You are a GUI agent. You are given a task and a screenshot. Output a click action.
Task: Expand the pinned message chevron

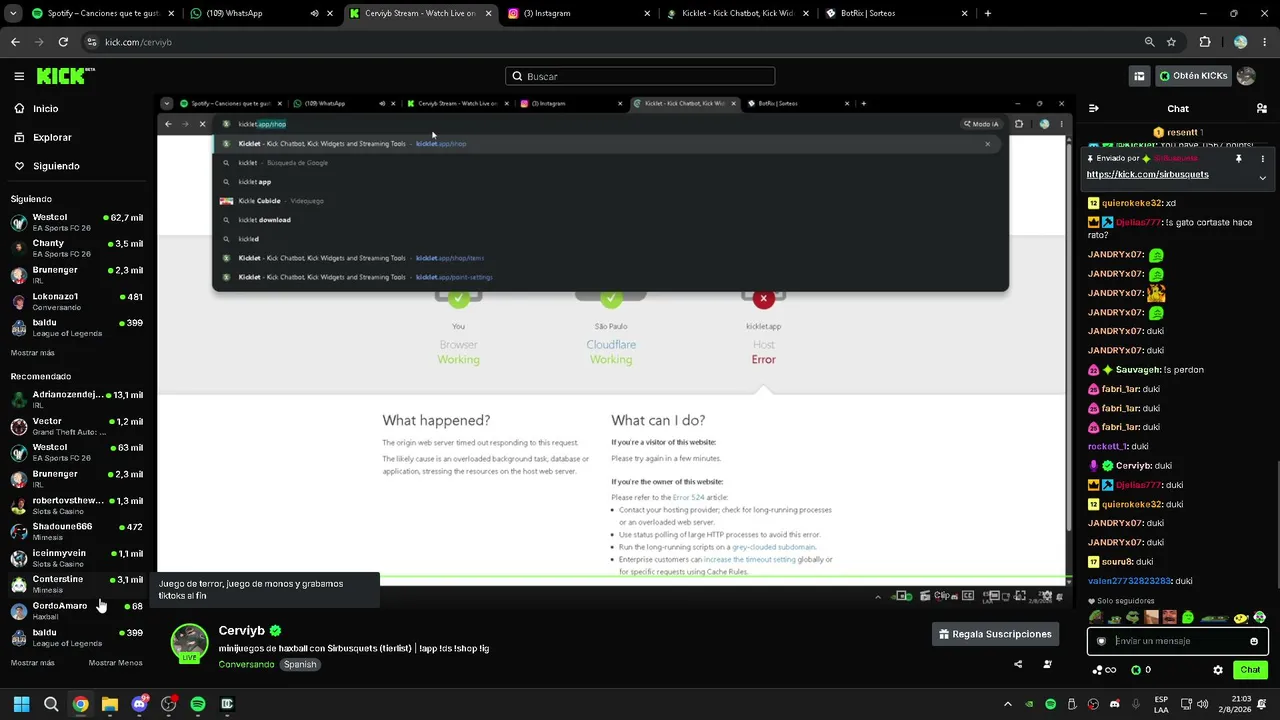point(1262,178)
